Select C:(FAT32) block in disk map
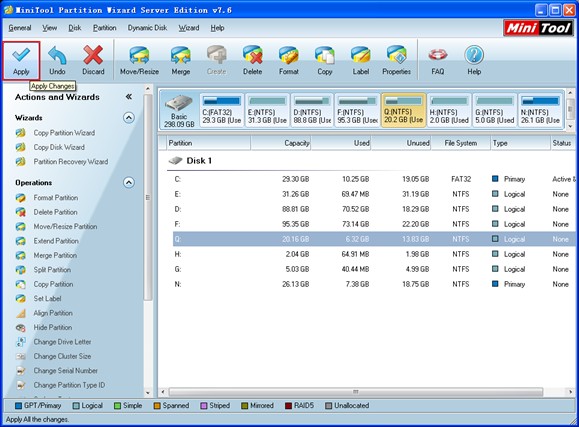Screen dimensions: 579x427 tap(222, 110)
